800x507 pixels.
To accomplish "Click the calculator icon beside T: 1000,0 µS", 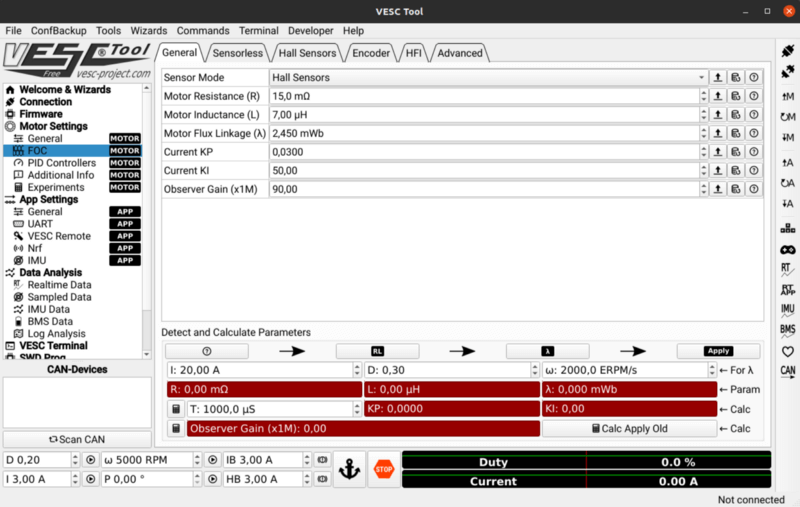I will [x=176, y=409].
